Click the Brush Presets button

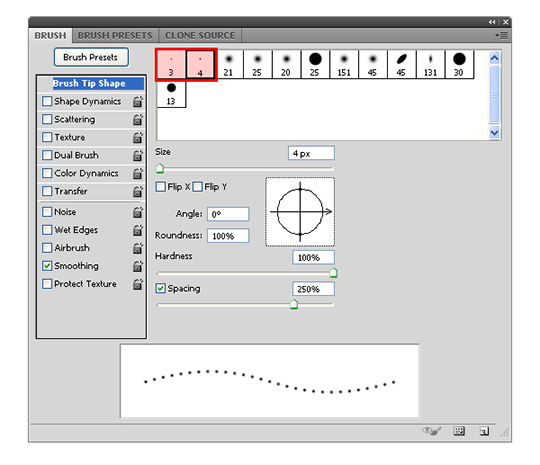pos(91,57)
